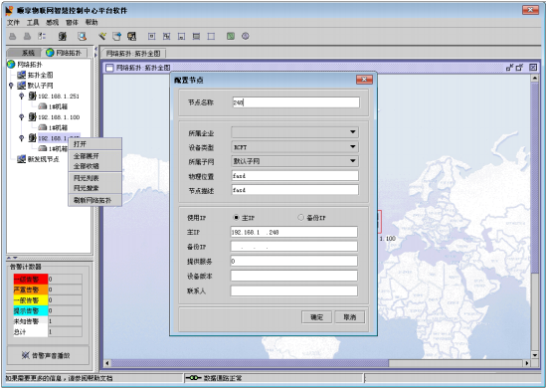Click the red 一级告警 color block
The width and height of the screenshot is (548, 390).
coord(31,279)
